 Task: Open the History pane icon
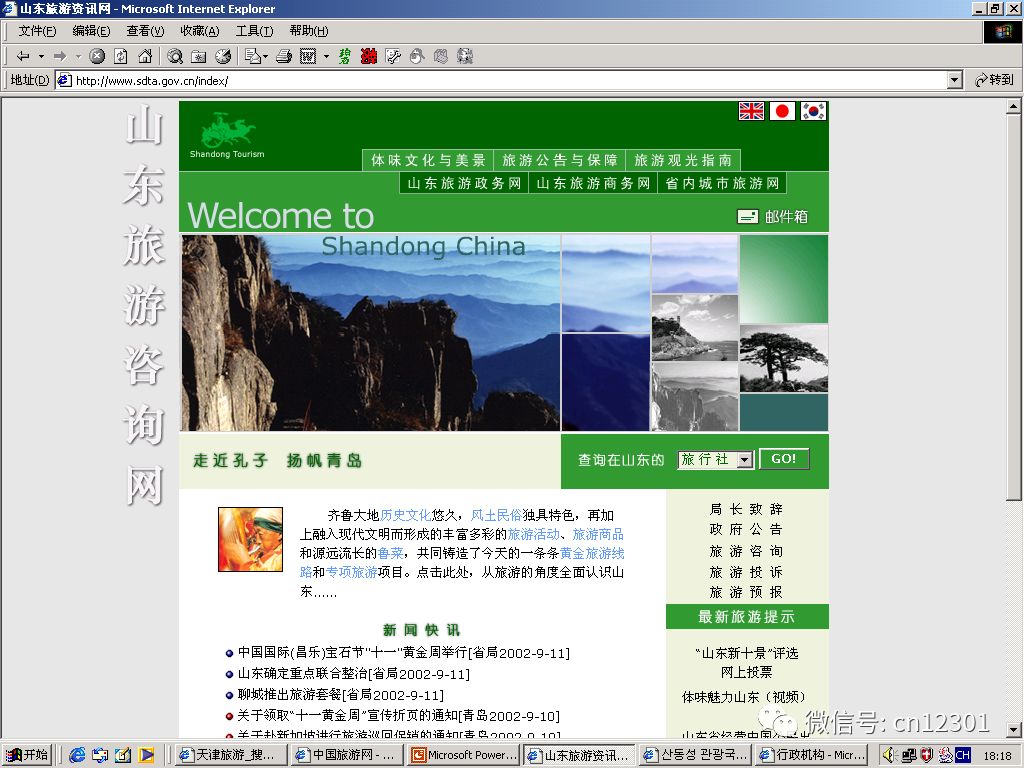223,56
